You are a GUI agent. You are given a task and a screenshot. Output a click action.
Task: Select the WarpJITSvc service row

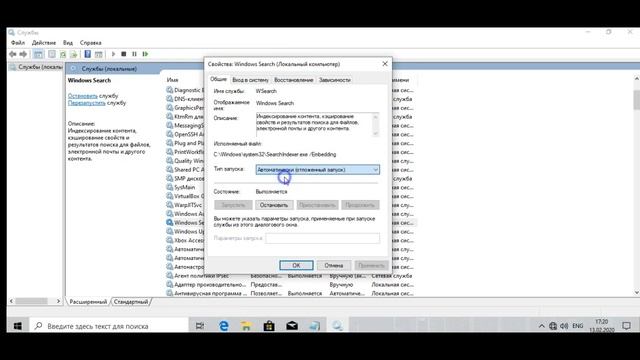coord(185,205)
